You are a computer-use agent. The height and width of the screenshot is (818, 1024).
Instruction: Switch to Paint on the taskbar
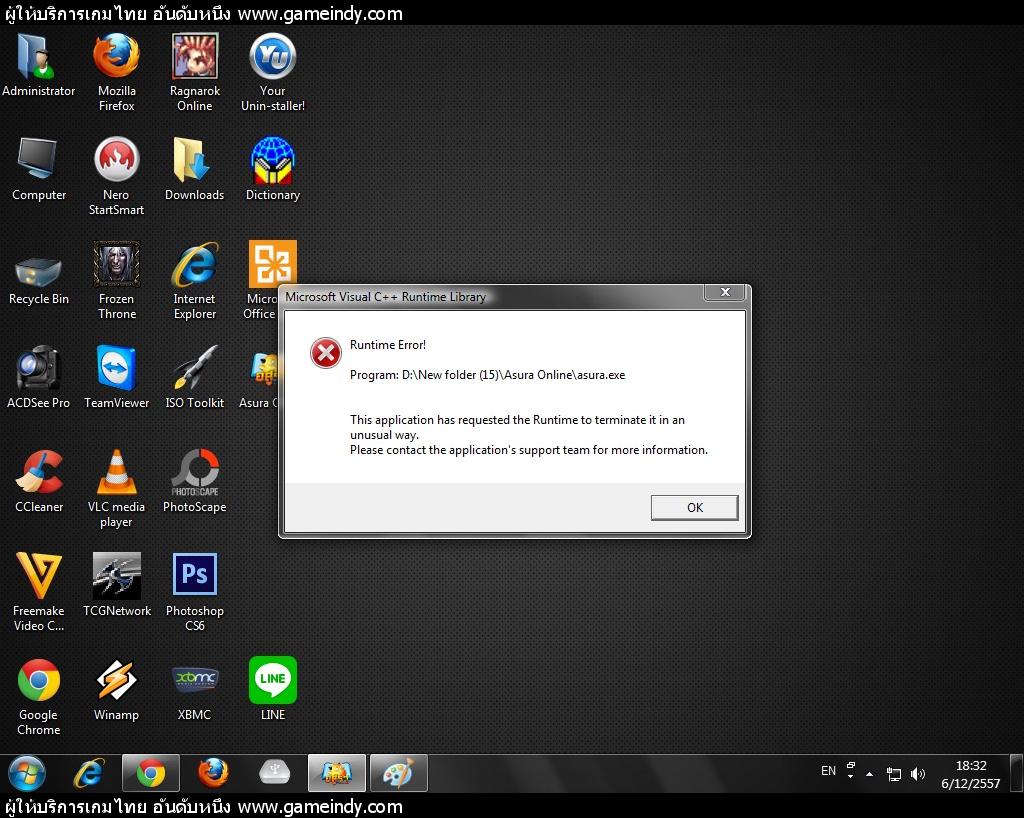398,774
